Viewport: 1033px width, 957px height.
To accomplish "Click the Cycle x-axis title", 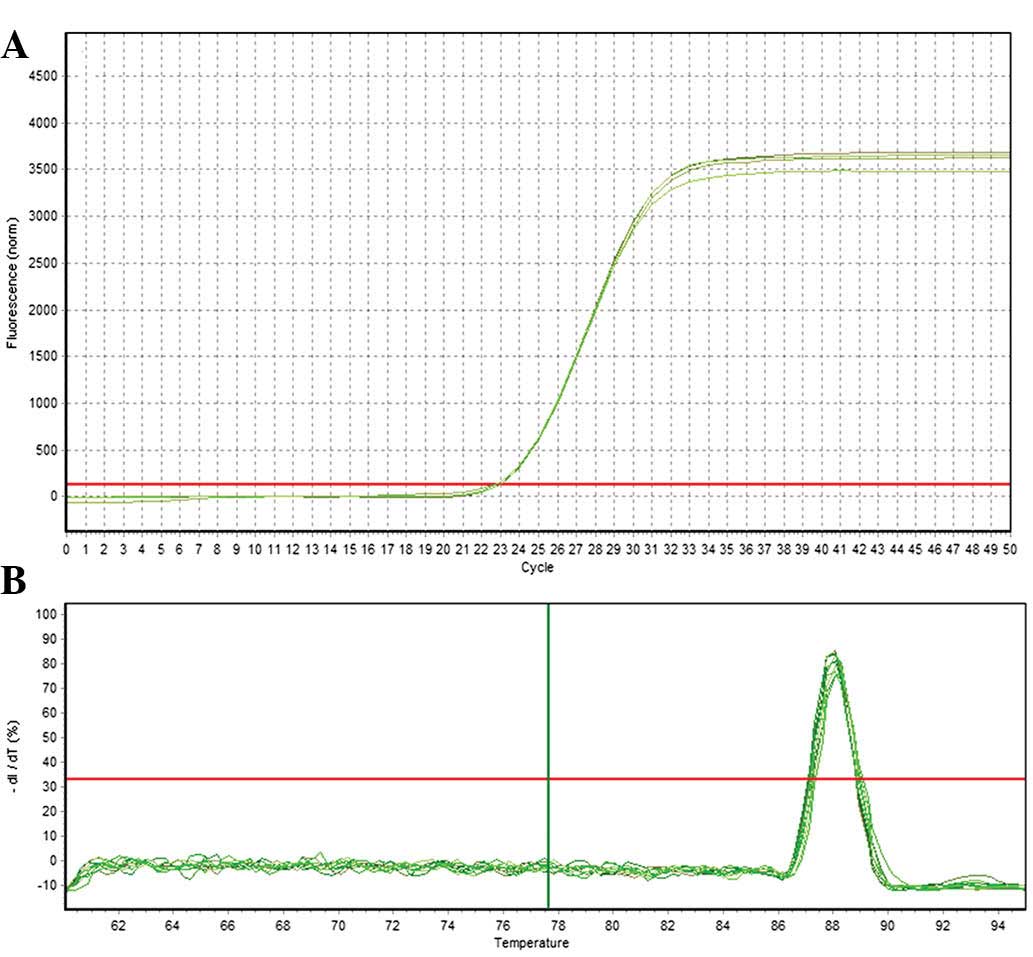I will click(x=537, y=567).
